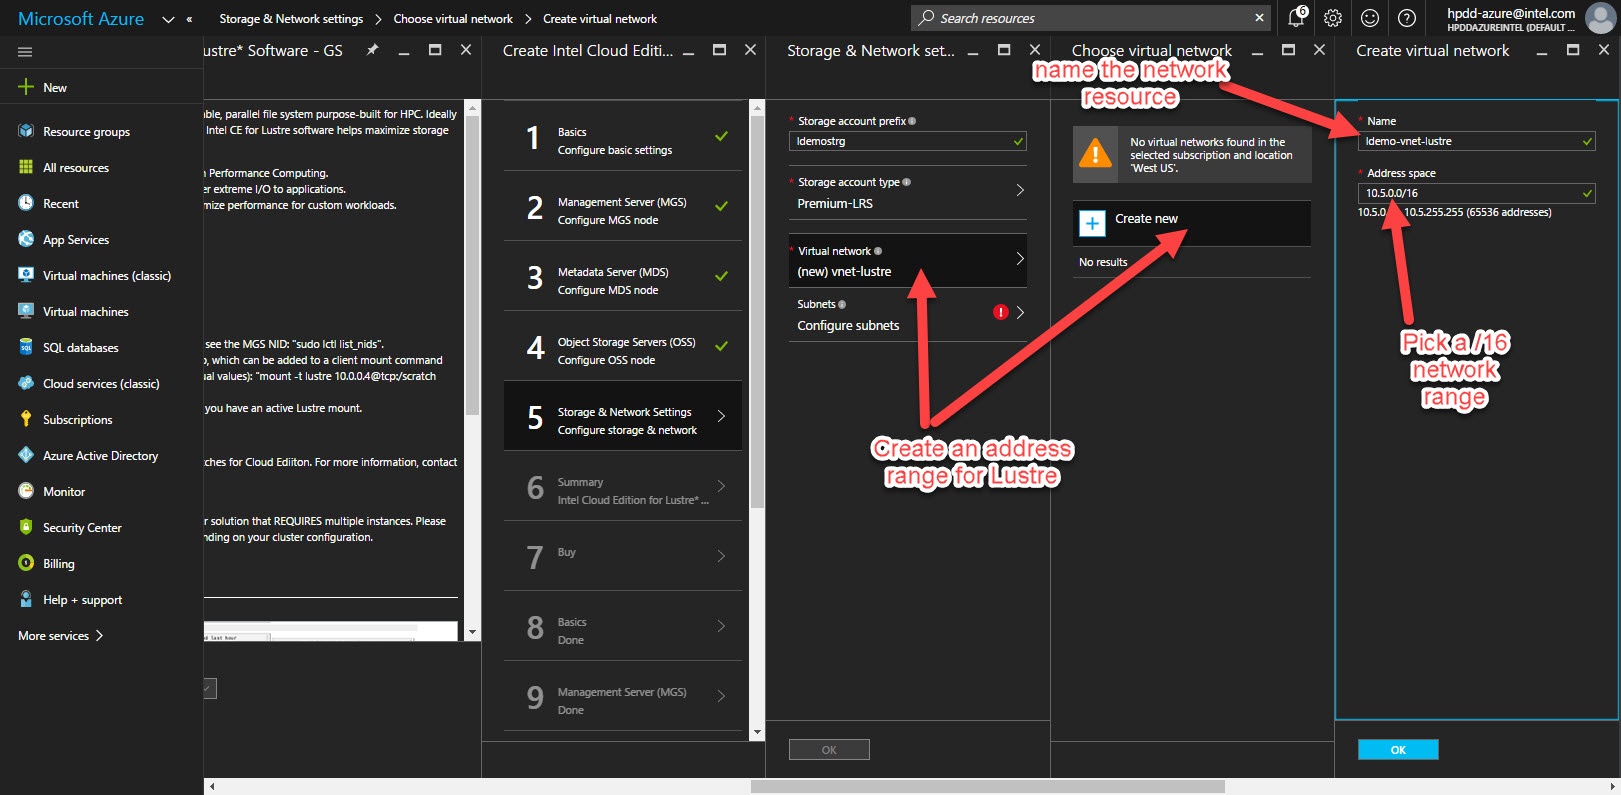Image resolution: width=1621 pixels, height=795 pixels.
Task: Open SQL databases icon
Action: coord(26,347)
